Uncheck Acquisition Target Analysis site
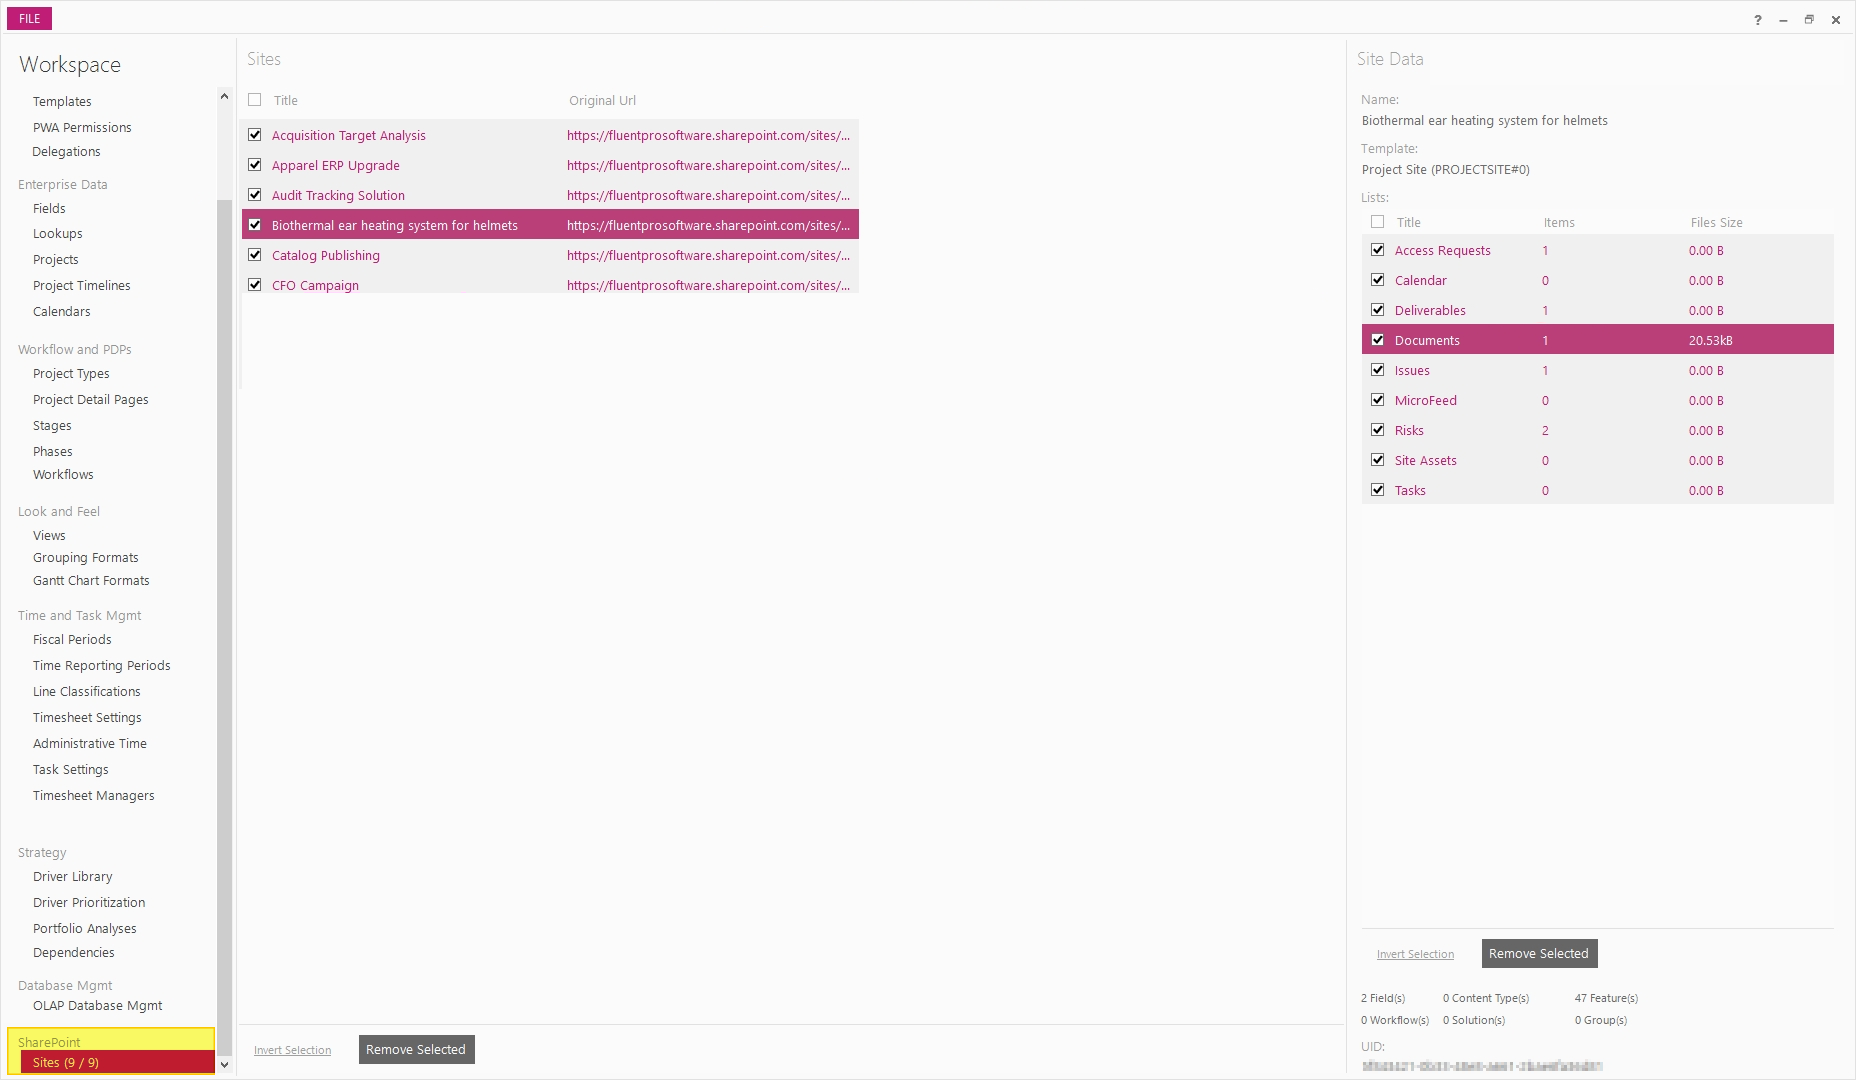 tap(255, 135)
